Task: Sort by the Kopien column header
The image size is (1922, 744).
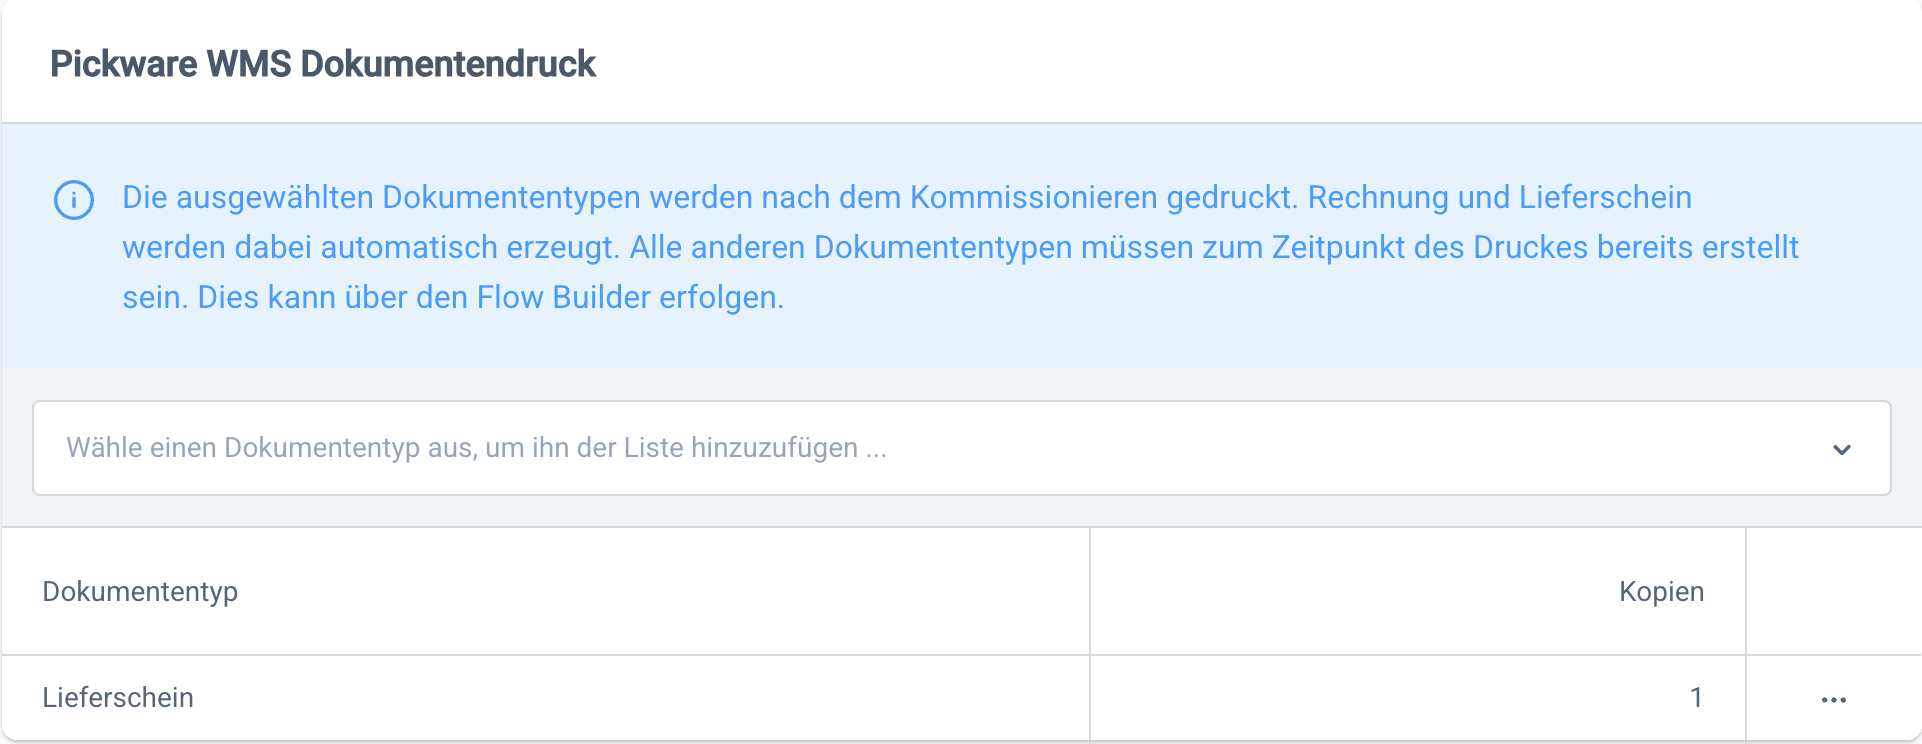Action: pos(1661,592)
